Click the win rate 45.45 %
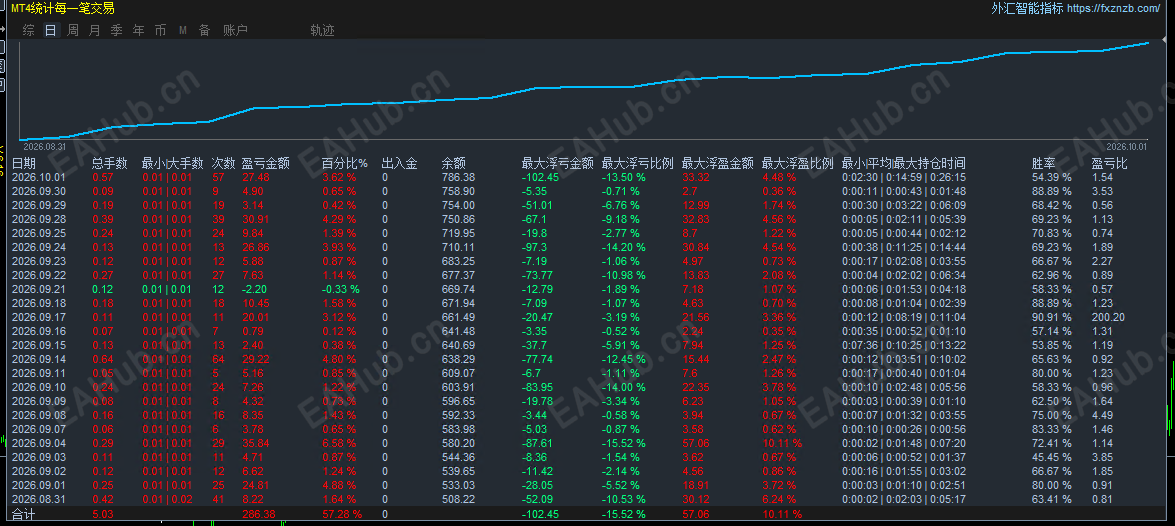 tap(1051, 457)
